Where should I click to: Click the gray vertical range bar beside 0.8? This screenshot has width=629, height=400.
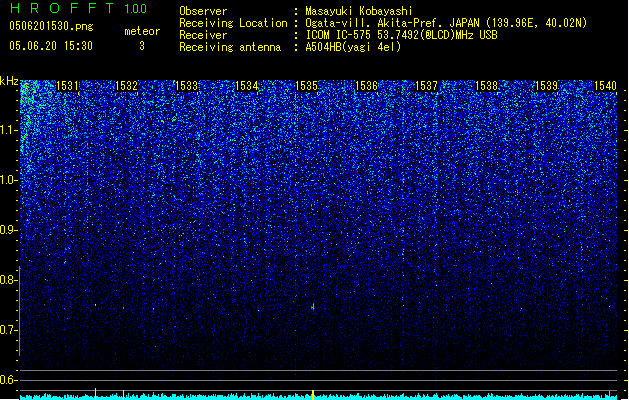tap(19, 311)
